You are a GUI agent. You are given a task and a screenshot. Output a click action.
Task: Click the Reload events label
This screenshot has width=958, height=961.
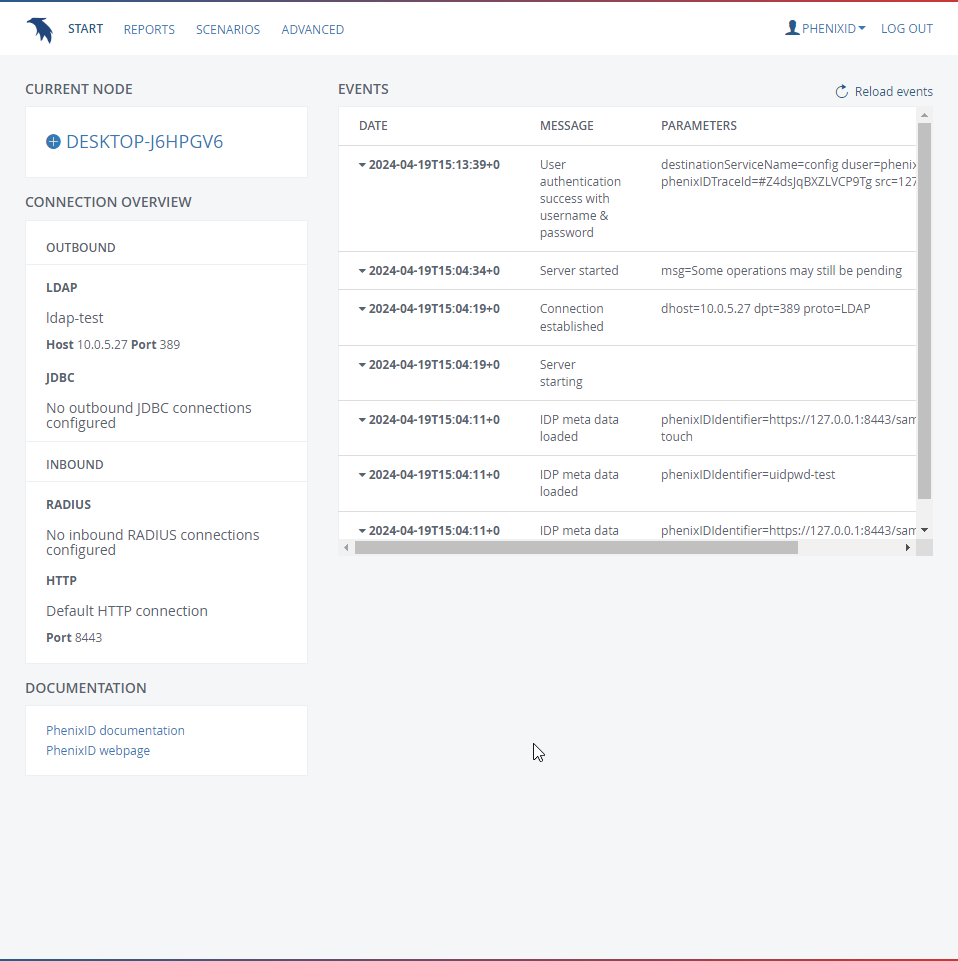coord(894,91)
